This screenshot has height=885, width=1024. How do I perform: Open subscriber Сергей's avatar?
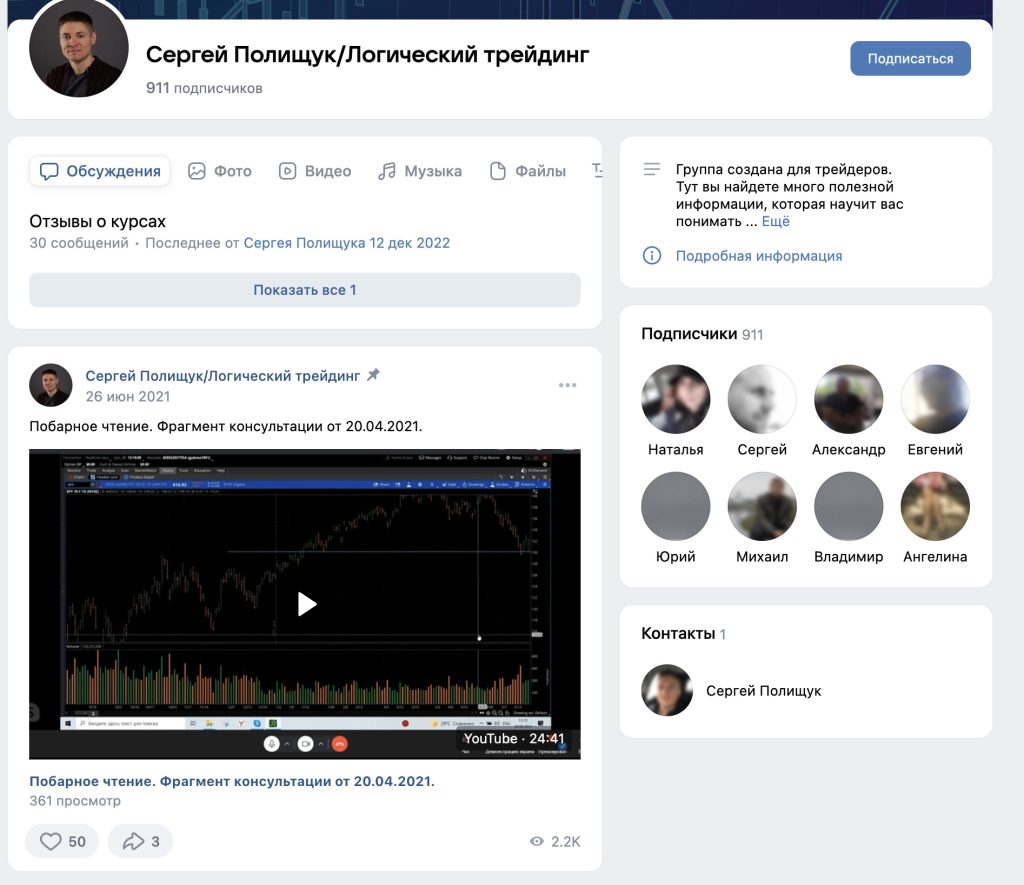761,399
